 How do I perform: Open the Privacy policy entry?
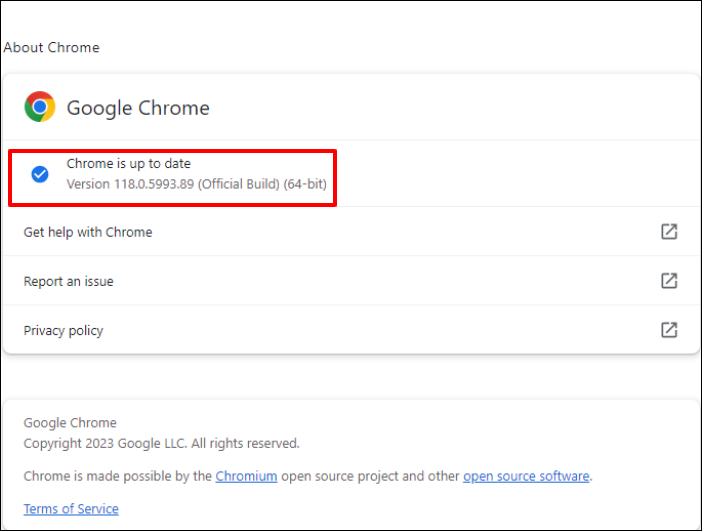[x=64, y=330]
